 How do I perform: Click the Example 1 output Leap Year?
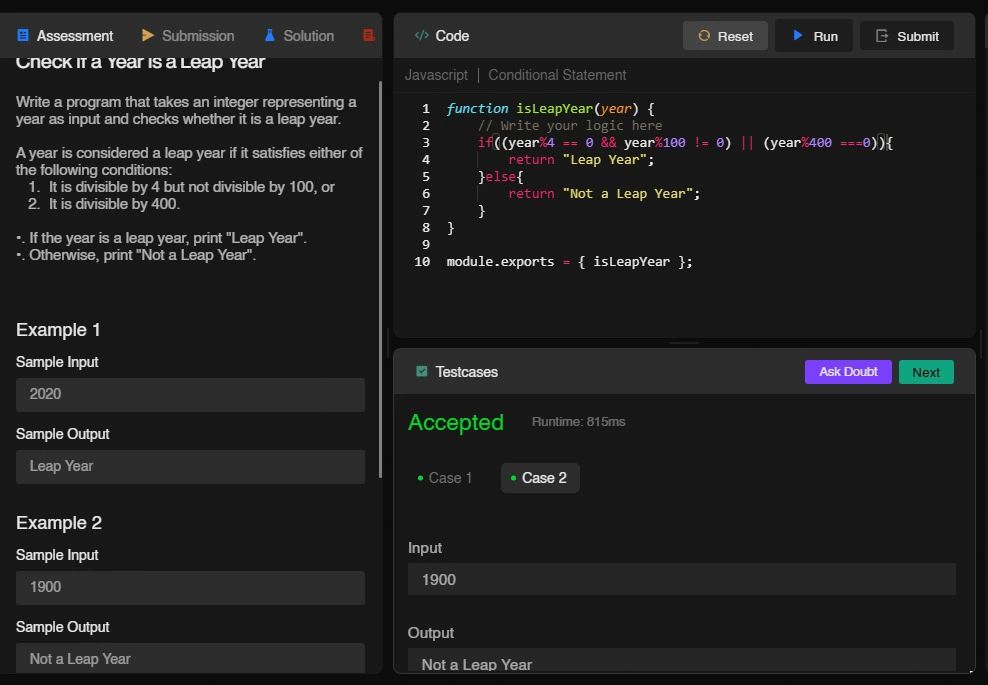[190, 466]
